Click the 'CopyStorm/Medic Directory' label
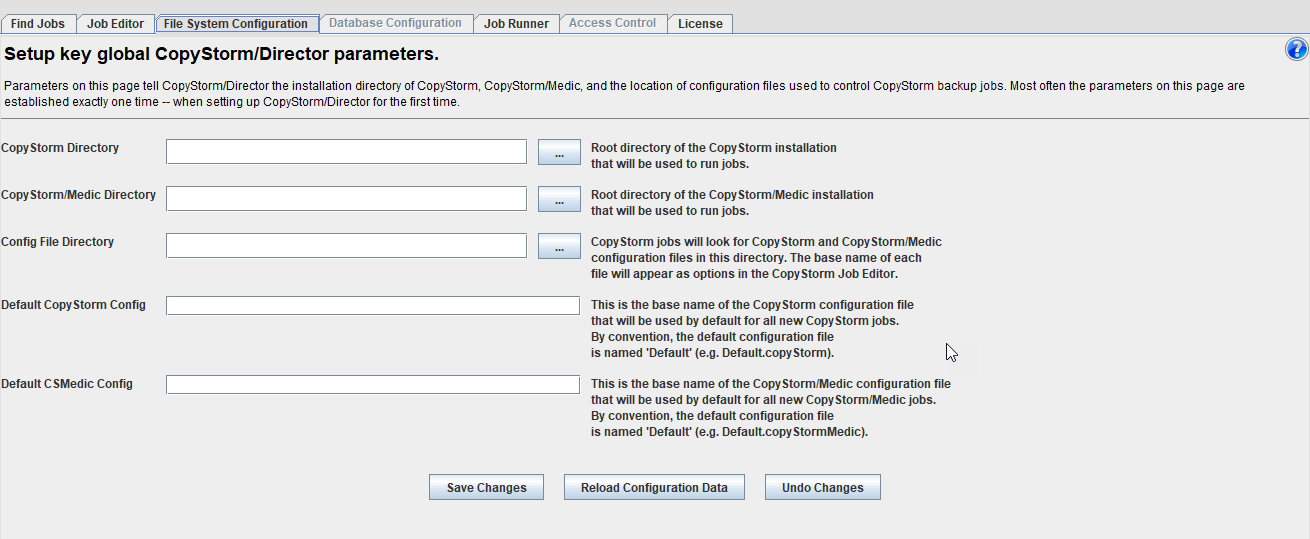Image resolution: width=1310 pixels, height=539 pixels. click(78, 195)
